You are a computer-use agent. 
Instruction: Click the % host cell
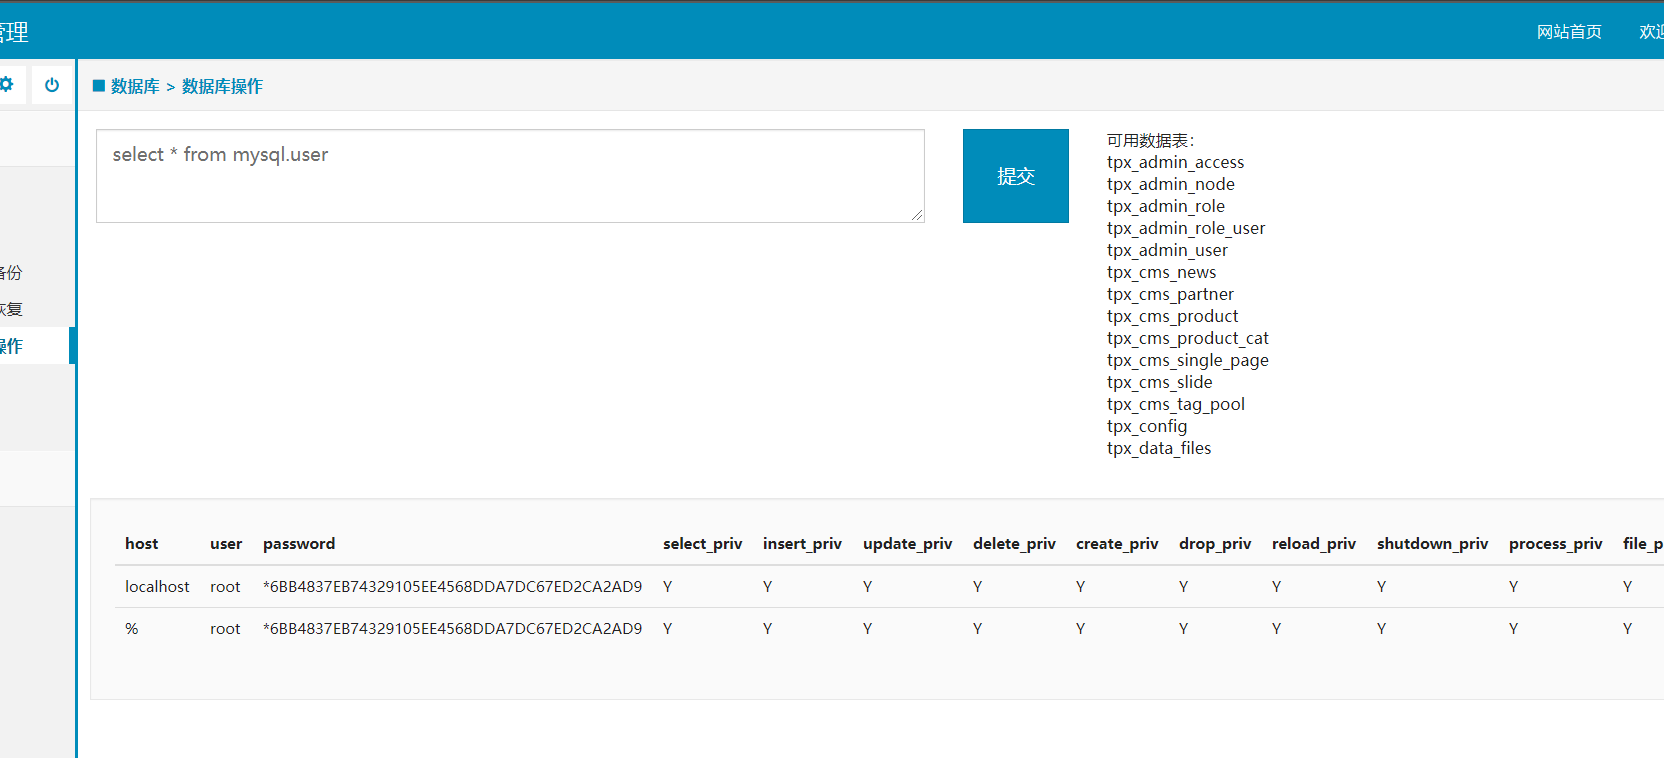tap(132, 629)
